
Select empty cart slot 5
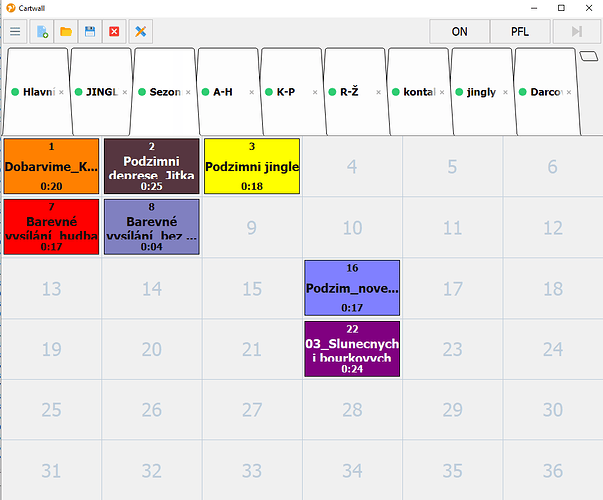tap(452, 167)
